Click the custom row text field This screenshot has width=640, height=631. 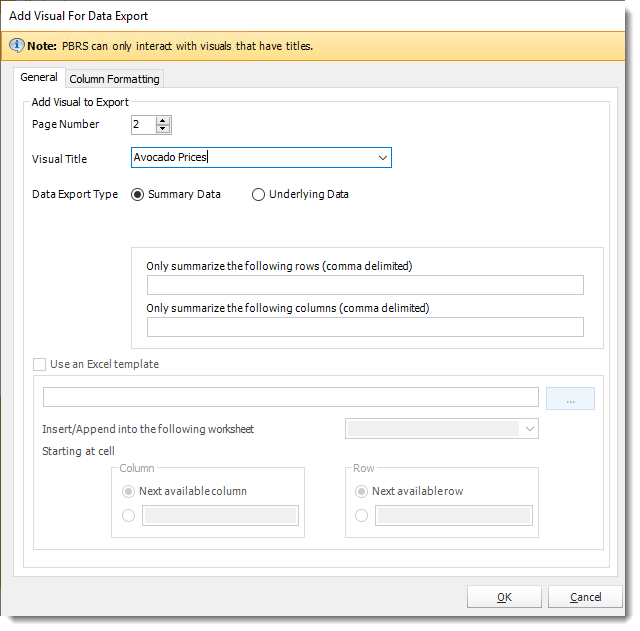click(x=454, y=515)
